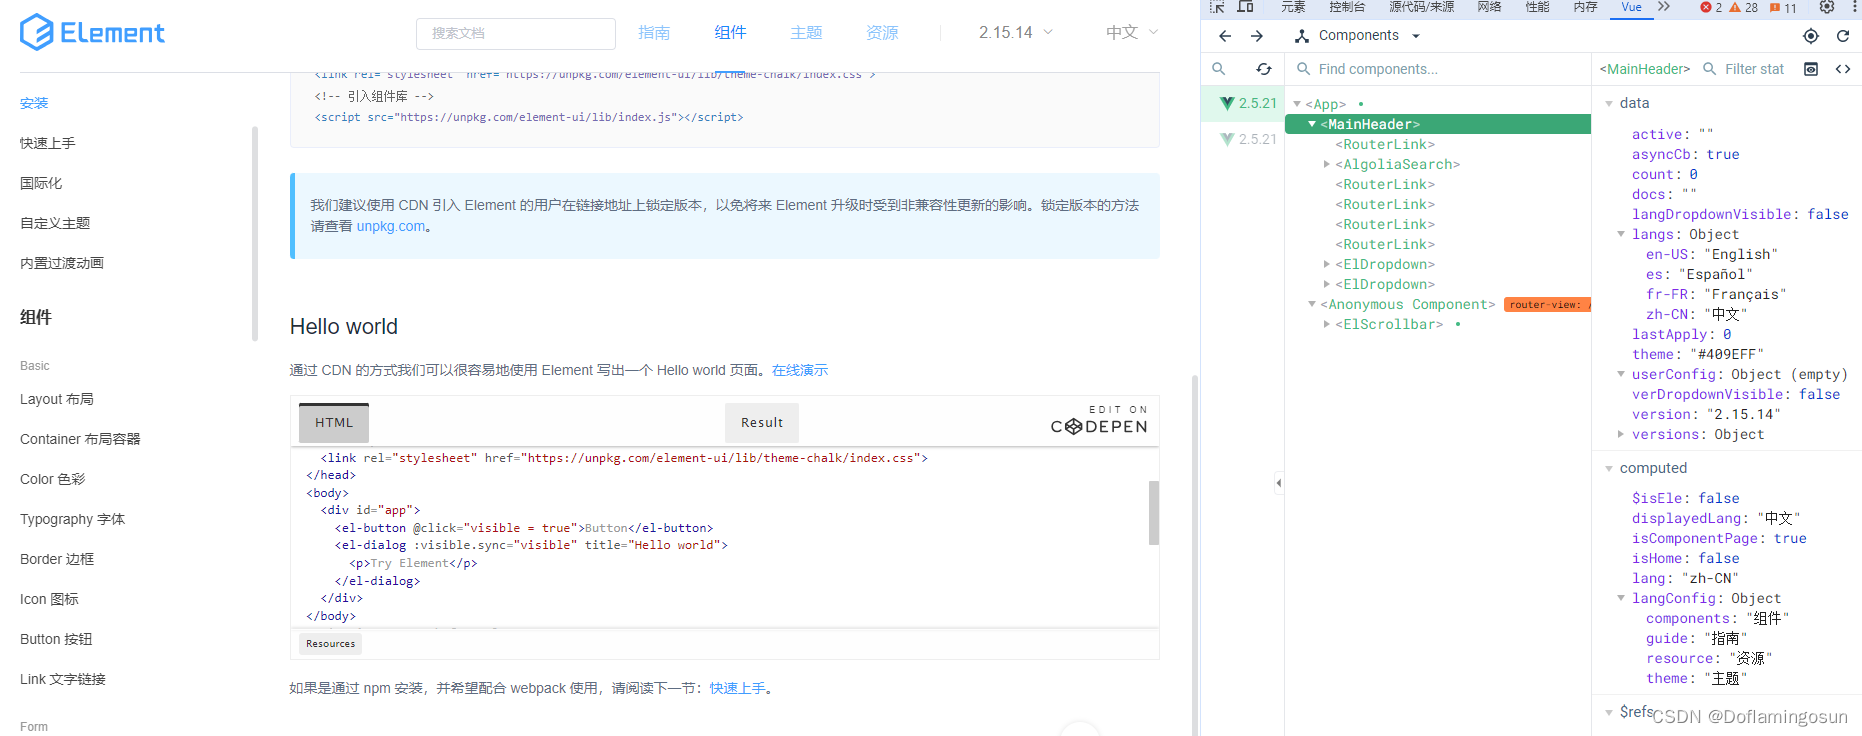
Task: Toggle the DevTools inspect element icon
Action: 1217,7
